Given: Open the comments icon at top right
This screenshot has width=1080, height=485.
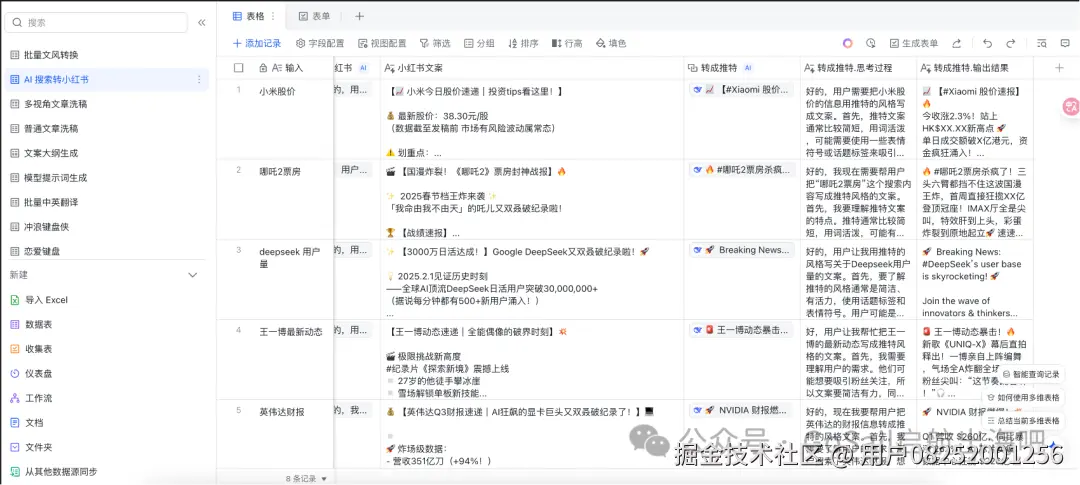Looking at the screenshot, I should tap(1065, 43).
